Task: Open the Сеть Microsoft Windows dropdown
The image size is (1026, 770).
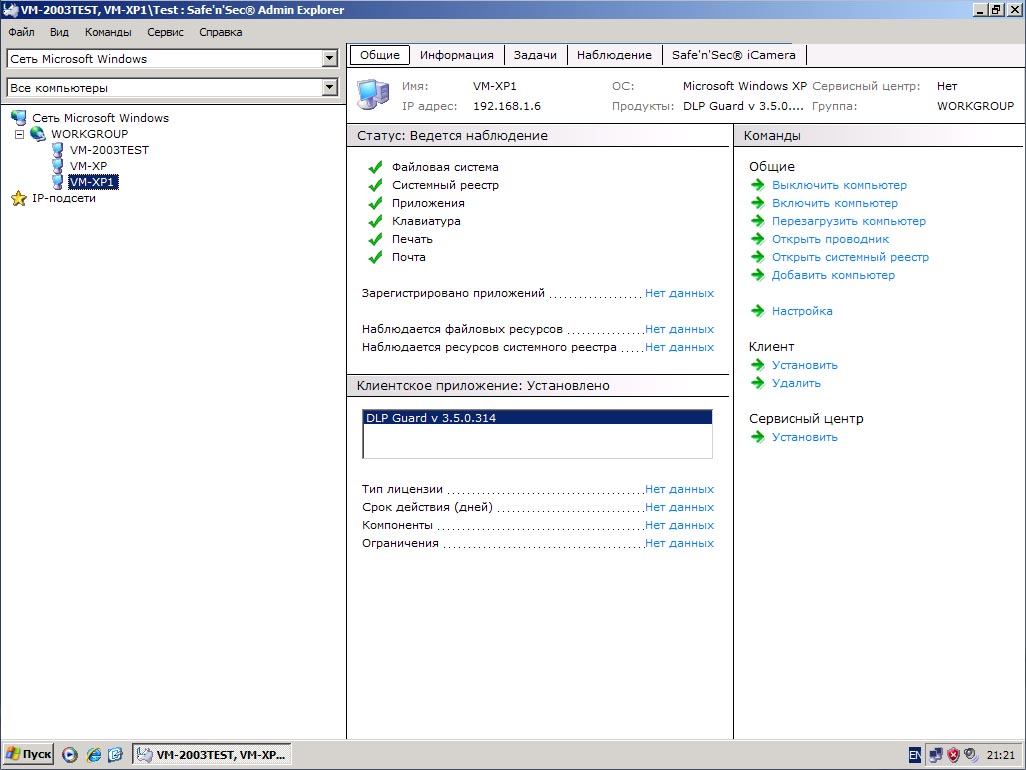Action: coord(330,58)
